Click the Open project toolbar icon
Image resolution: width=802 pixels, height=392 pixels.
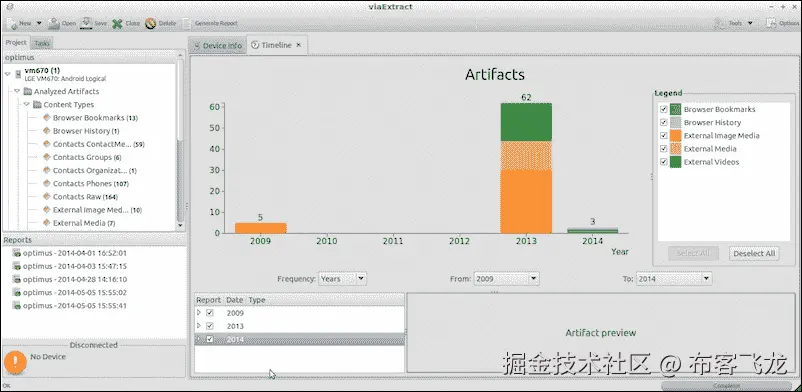pyautogui.click(x=54, y=23)
